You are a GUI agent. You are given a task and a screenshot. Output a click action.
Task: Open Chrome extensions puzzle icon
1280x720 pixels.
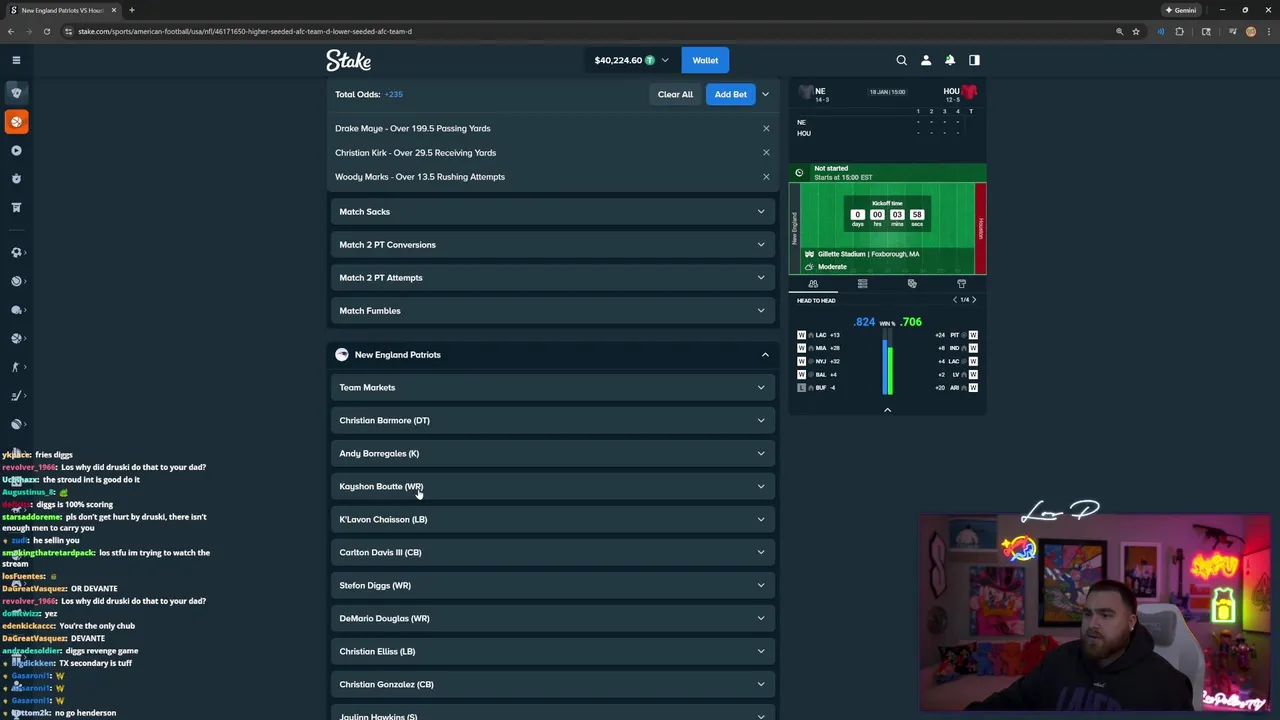pyautogui.click(x=1180, y=31)
